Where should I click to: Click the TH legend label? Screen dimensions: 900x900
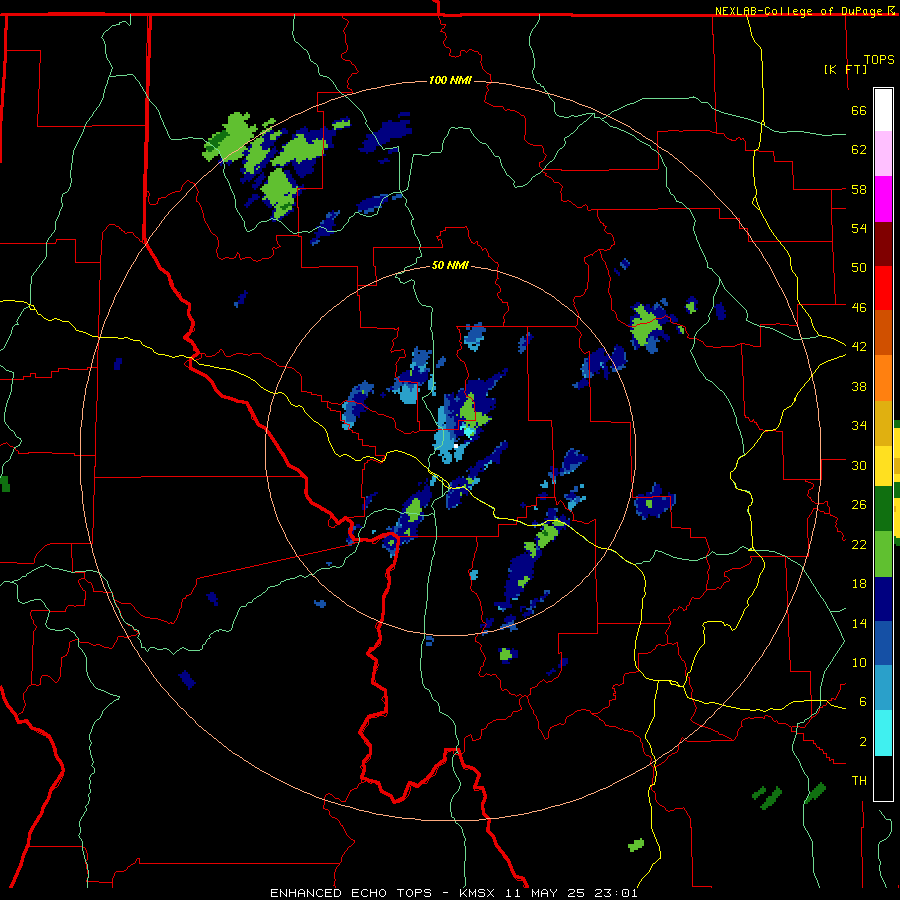[859, 780]
